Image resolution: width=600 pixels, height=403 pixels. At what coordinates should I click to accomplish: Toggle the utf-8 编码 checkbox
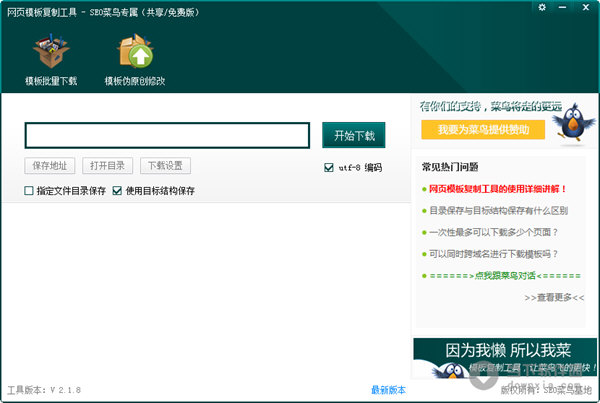coord(328,168)
